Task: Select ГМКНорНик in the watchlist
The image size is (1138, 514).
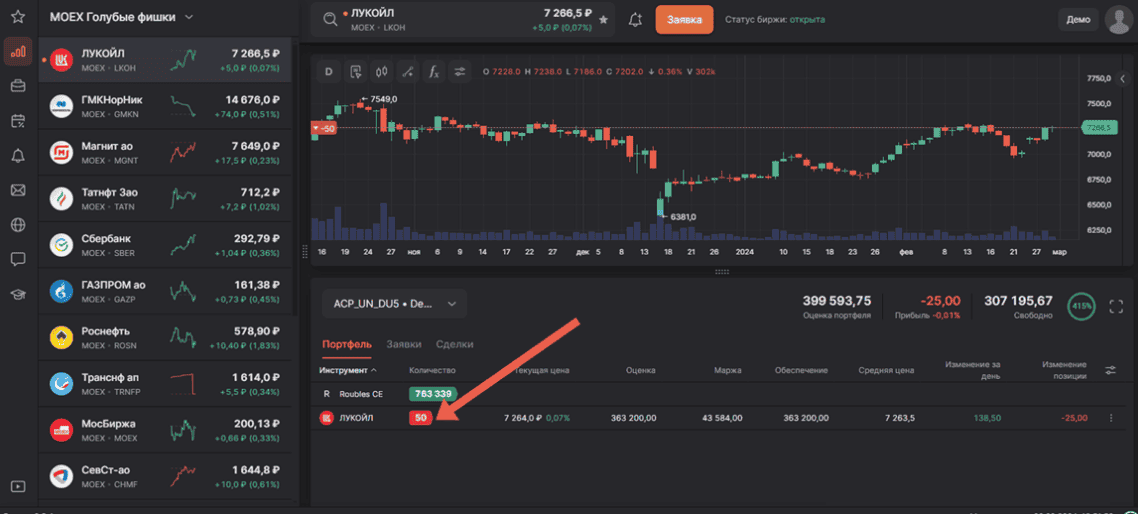Action: click(x=165, y=105)
